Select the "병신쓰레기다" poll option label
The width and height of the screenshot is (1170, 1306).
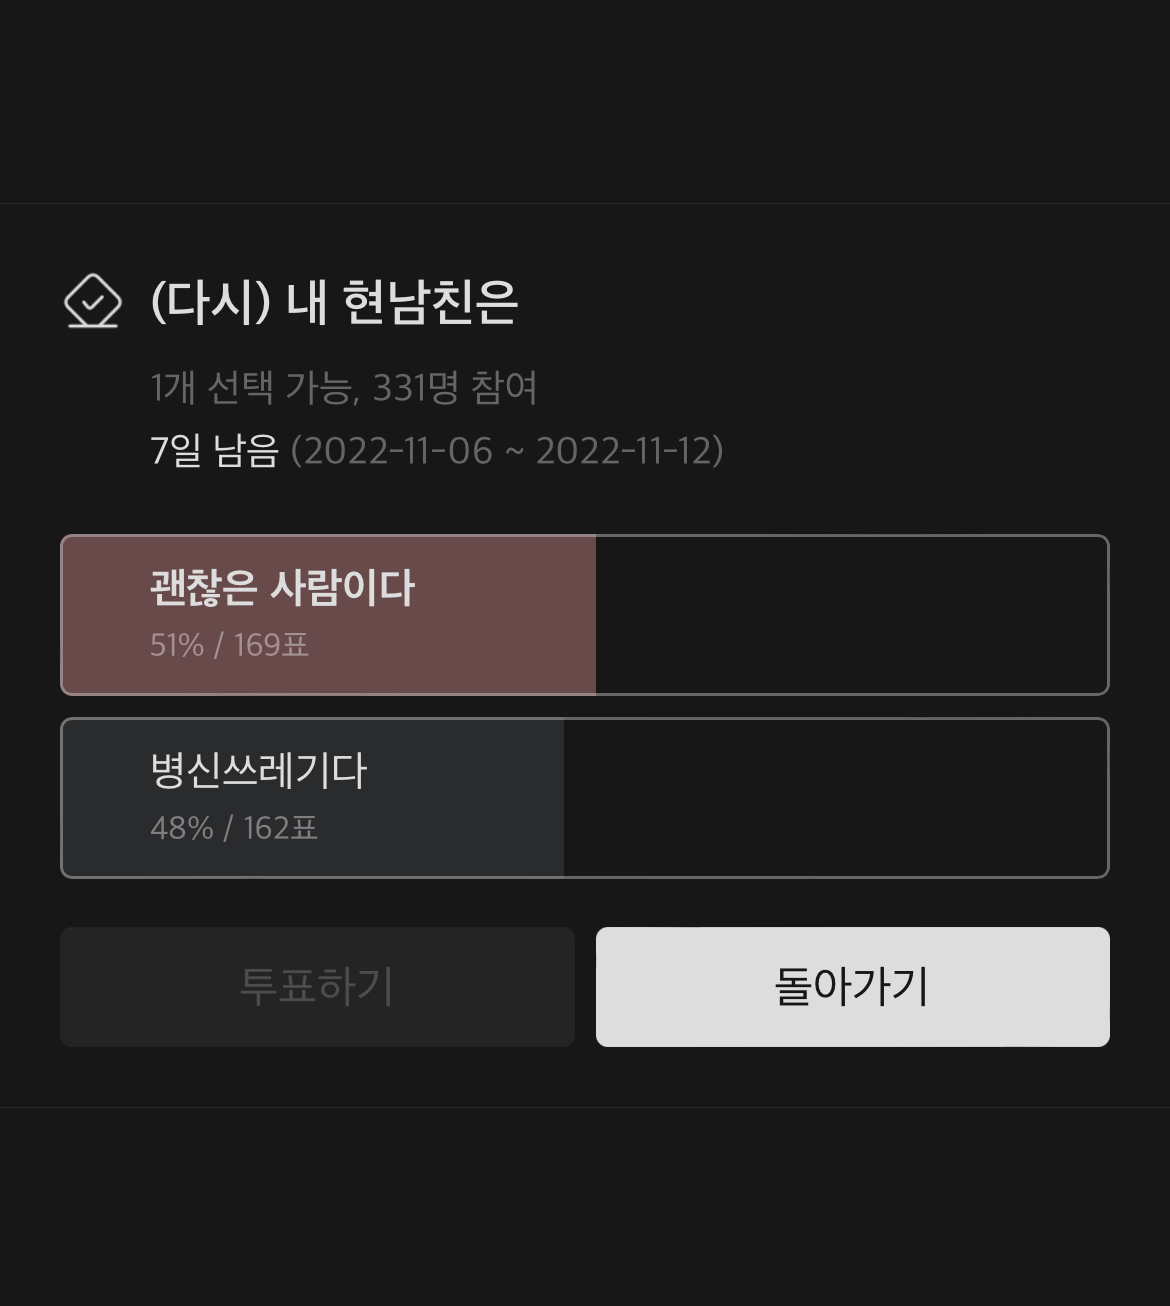[x=259, y=771]
